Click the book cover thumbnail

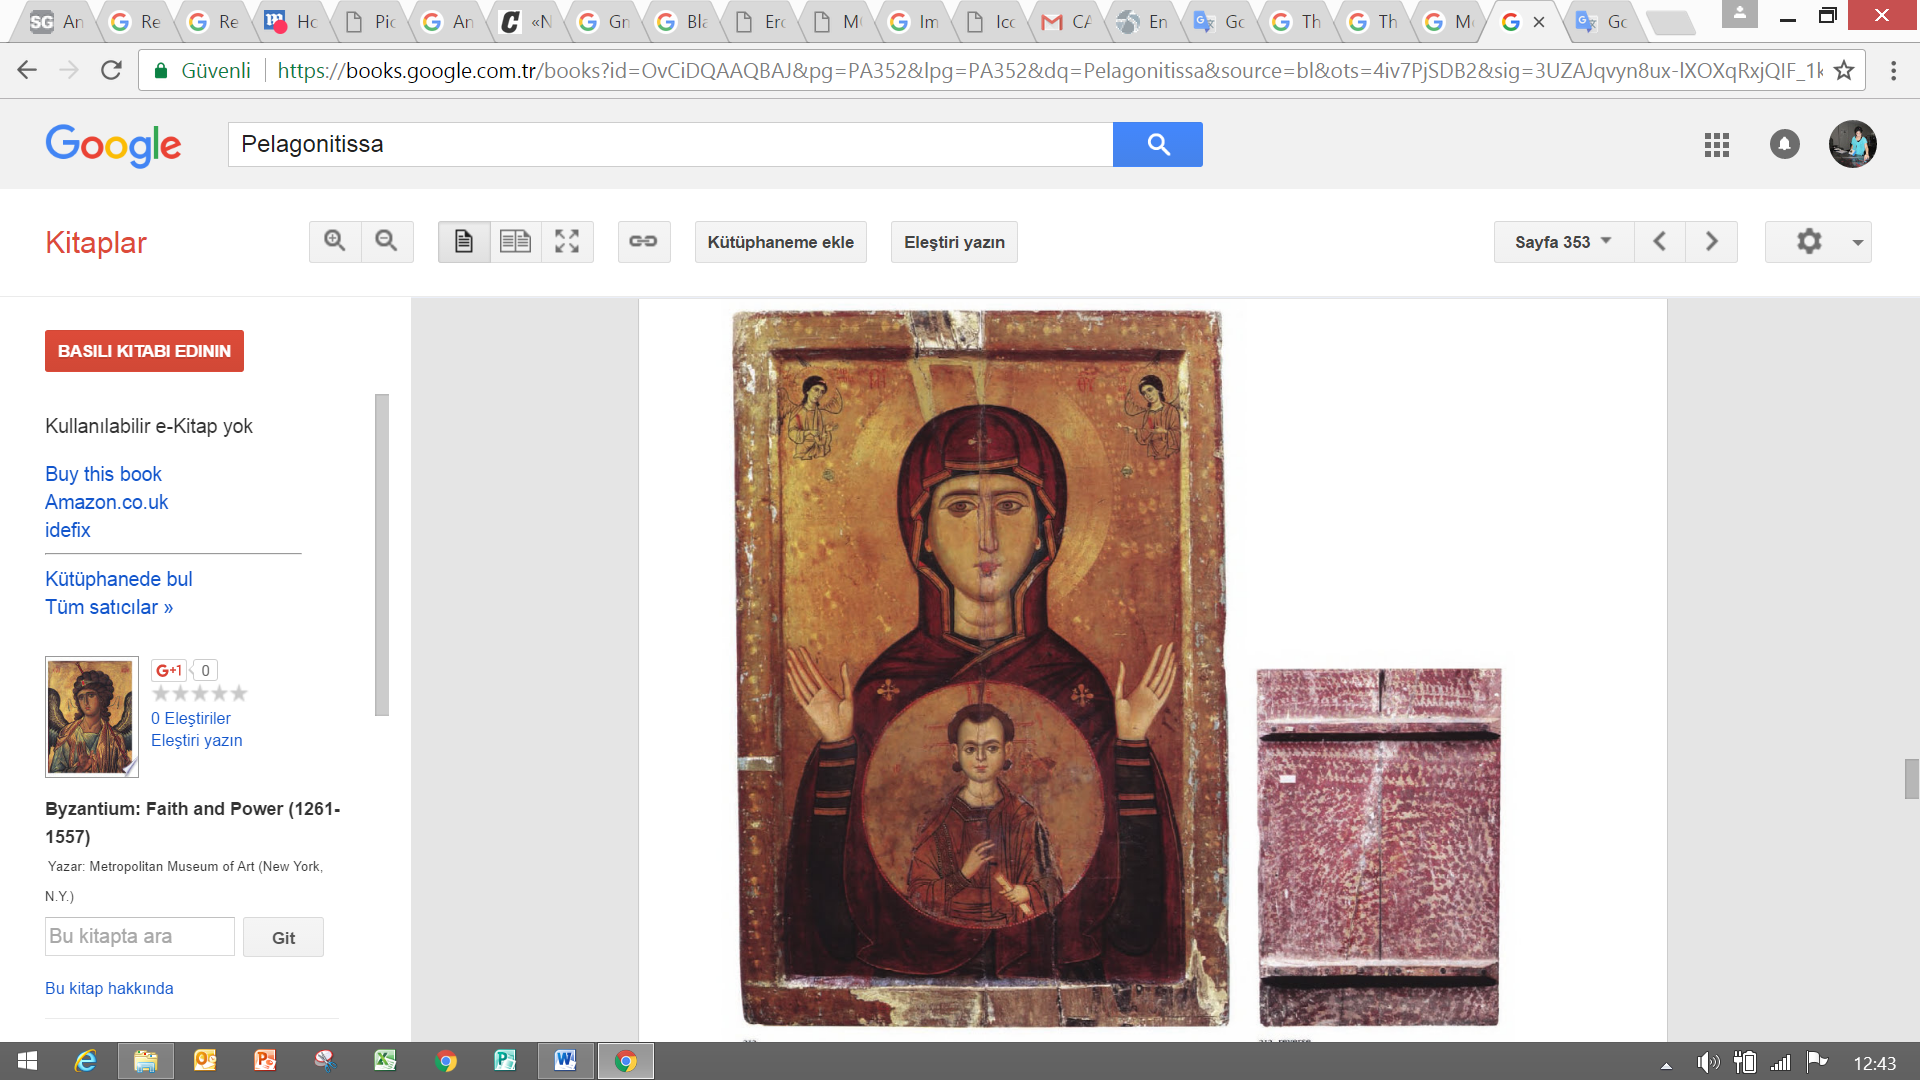[91, 716]
